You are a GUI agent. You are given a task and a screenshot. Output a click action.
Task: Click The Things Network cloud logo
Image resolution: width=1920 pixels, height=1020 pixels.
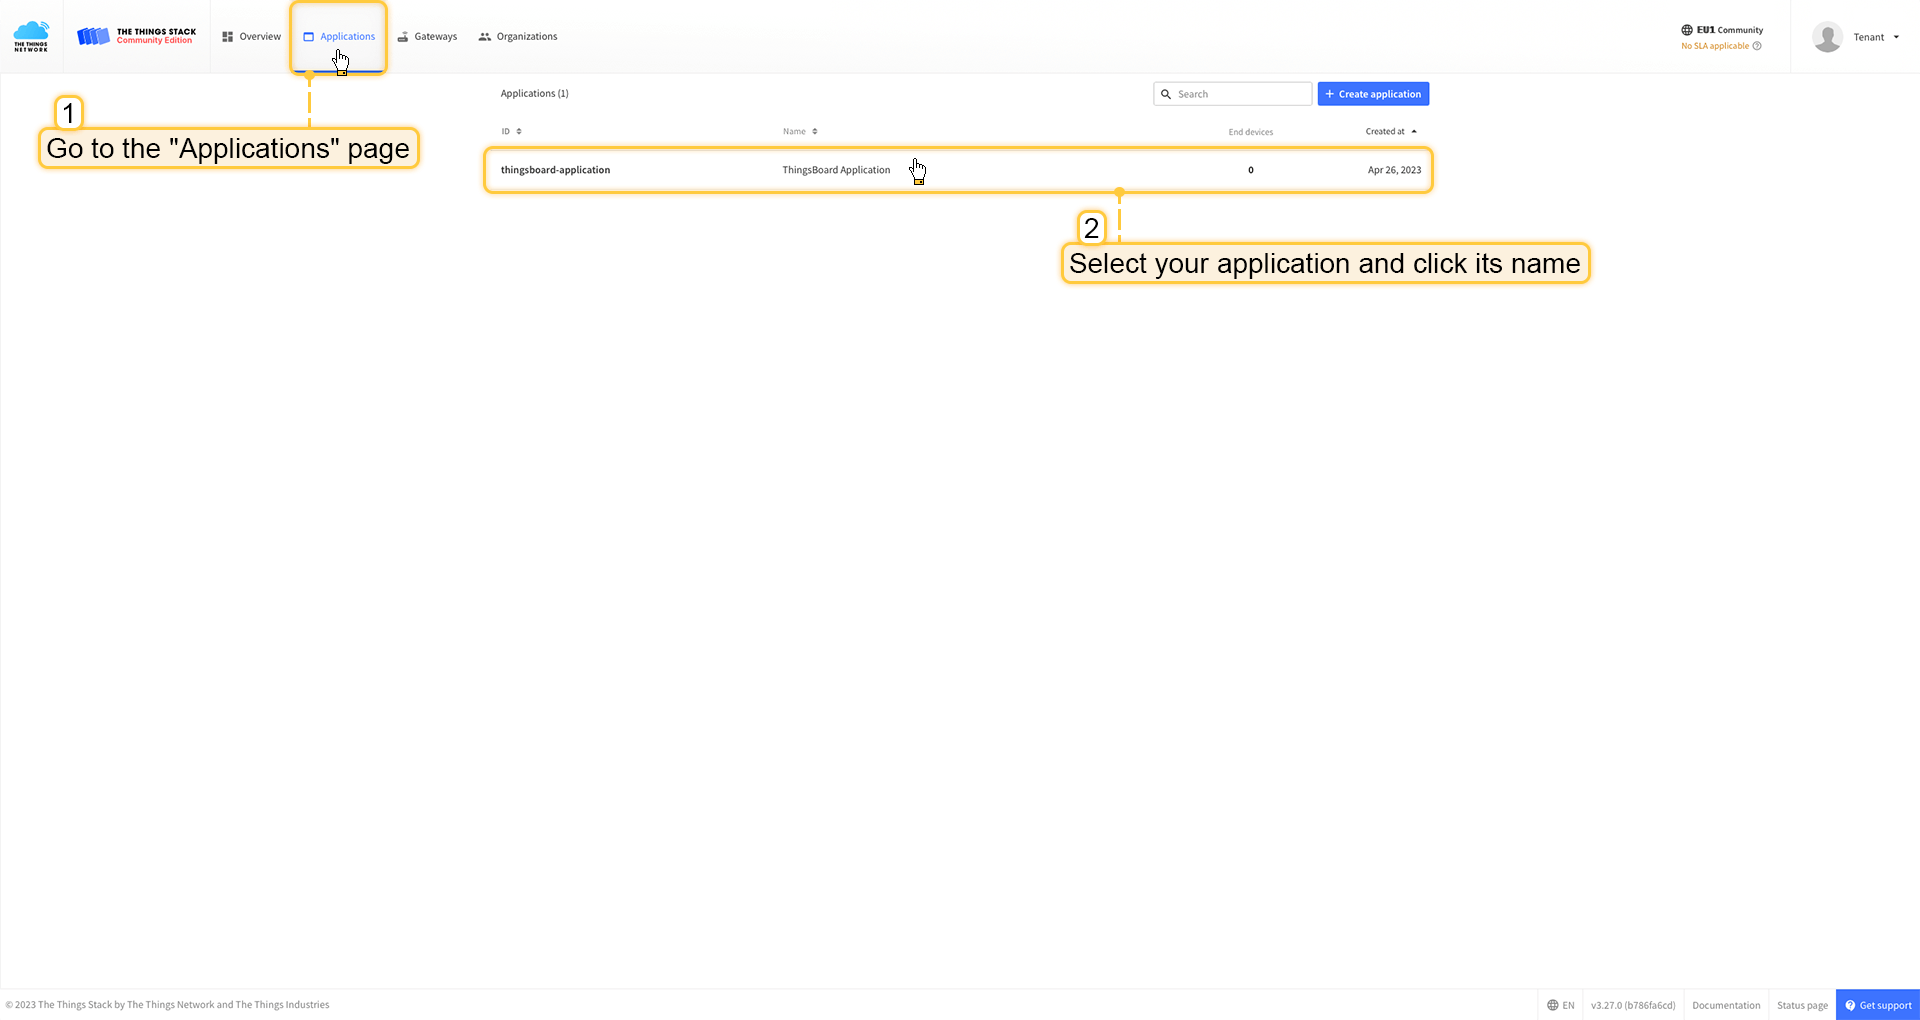[31, 36]
